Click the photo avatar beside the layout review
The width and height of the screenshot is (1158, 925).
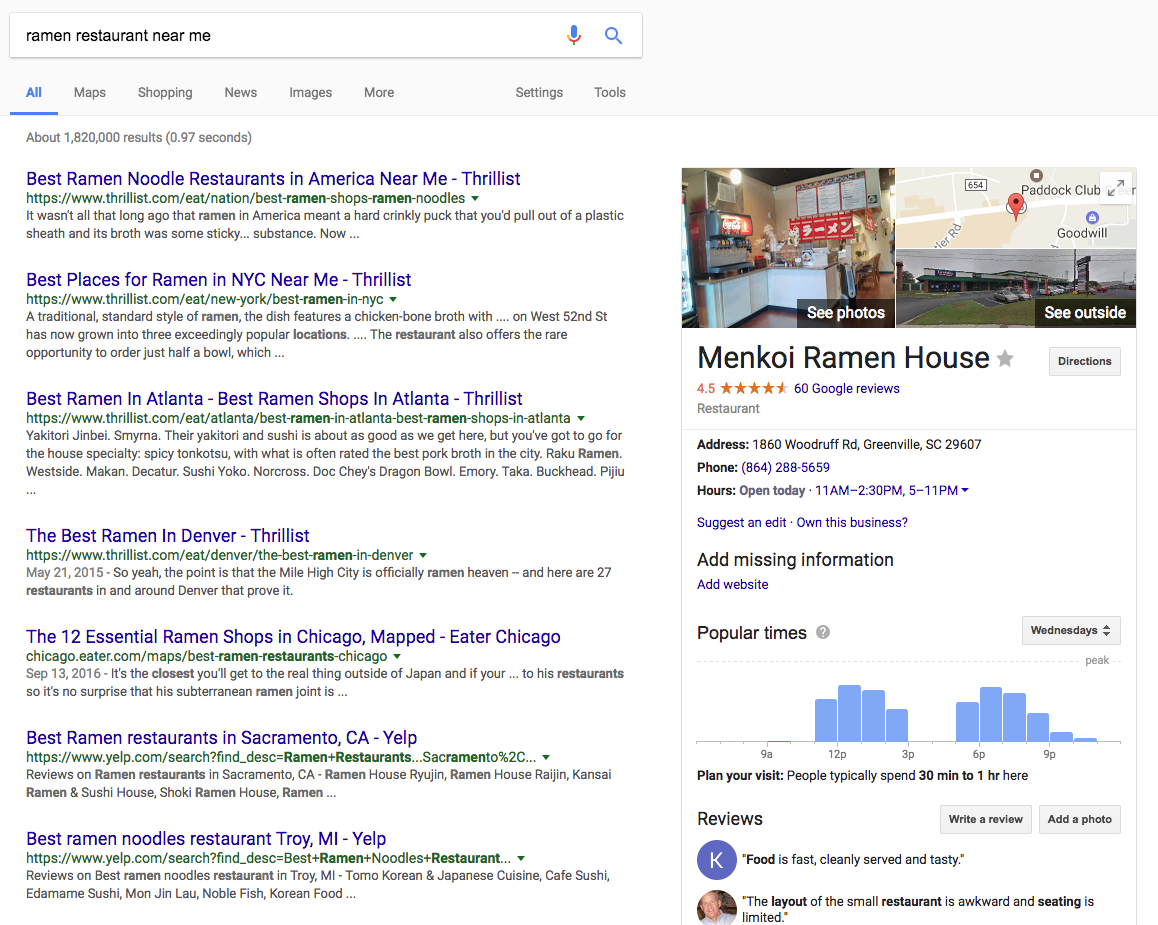[x=716, y=909]
